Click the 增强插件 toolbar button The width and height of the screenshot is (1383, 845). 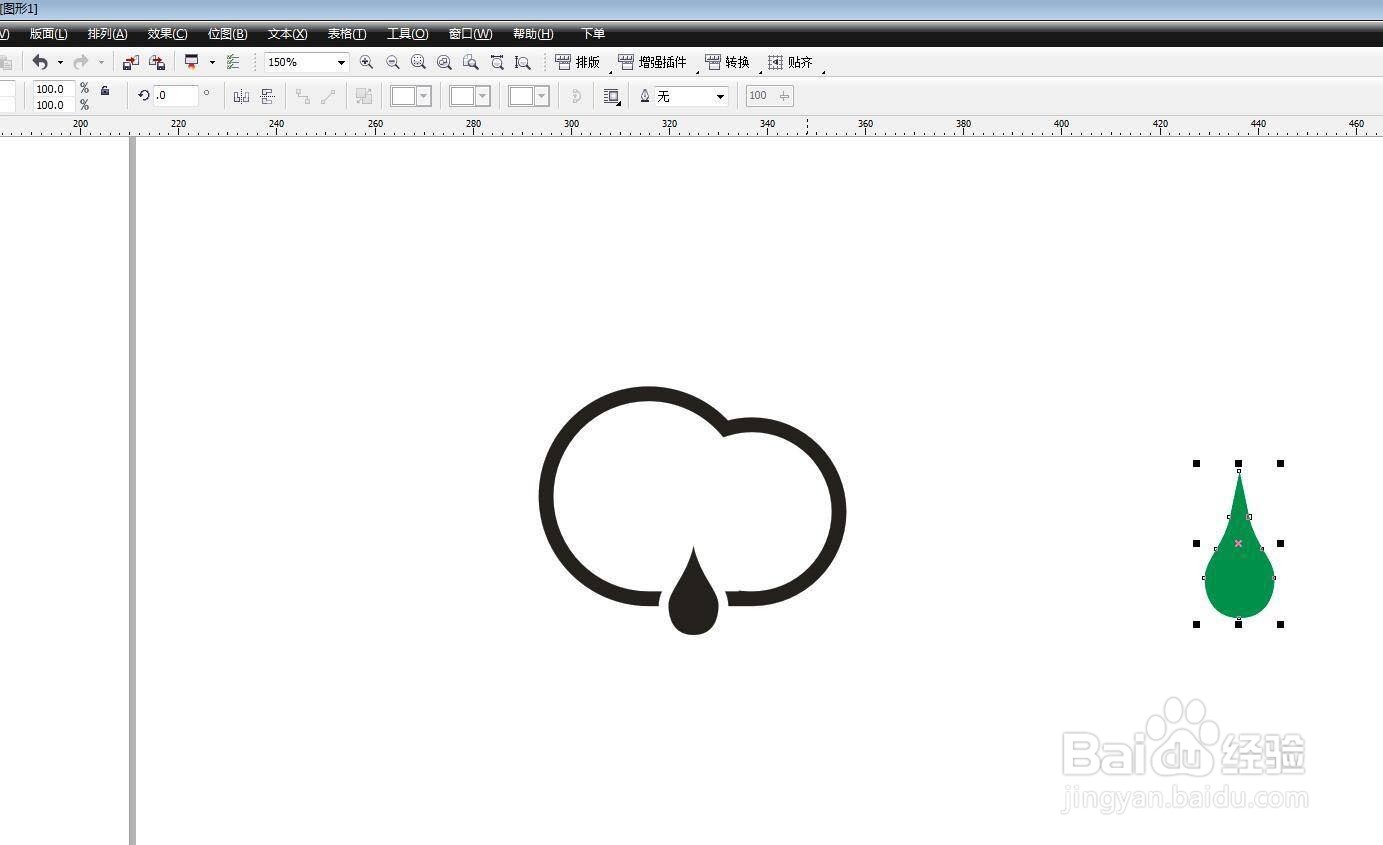pyautogui.click(x=653, y=62)
